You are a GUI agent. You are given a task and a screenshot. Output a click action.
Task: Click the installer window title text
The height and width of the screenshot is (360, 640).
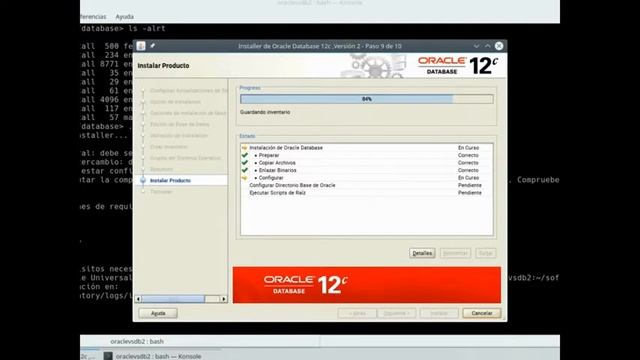(320, 46)
